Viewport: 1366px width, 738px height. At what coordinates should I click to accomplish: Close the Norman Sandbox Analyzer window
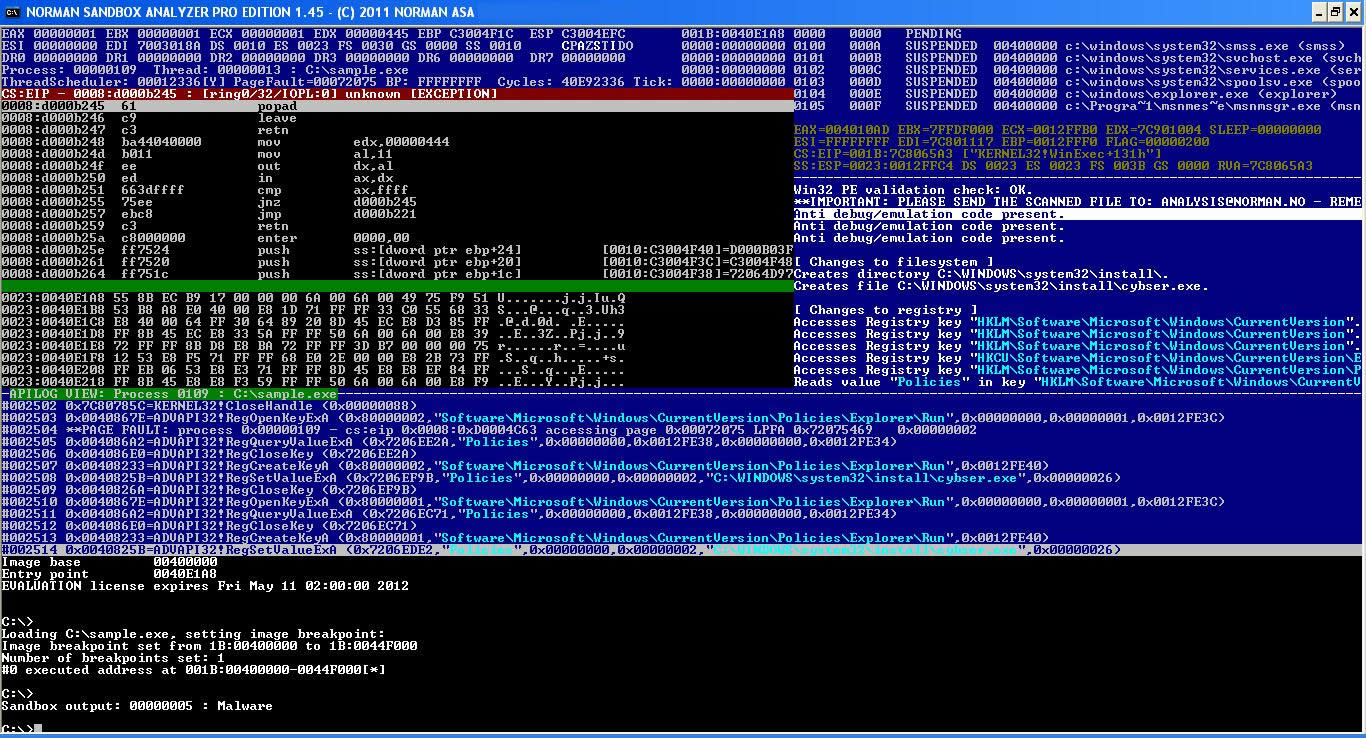(1353, 12)
